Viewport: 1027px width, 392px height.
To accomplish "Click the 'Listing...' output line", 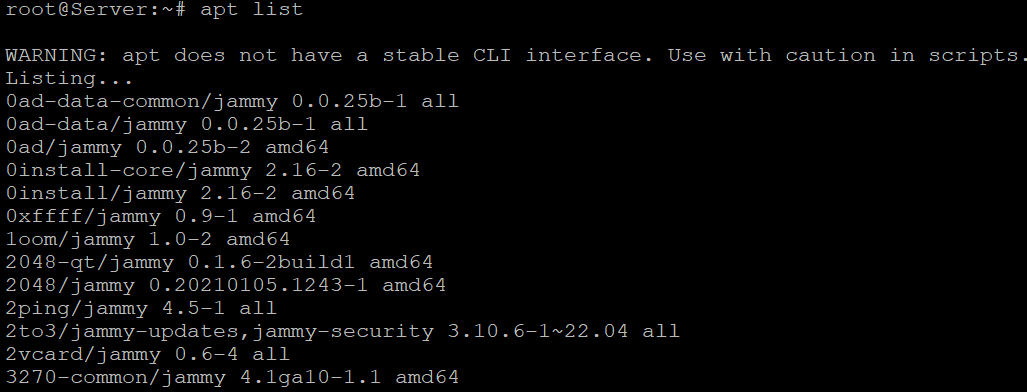I will tap(69, 79).
